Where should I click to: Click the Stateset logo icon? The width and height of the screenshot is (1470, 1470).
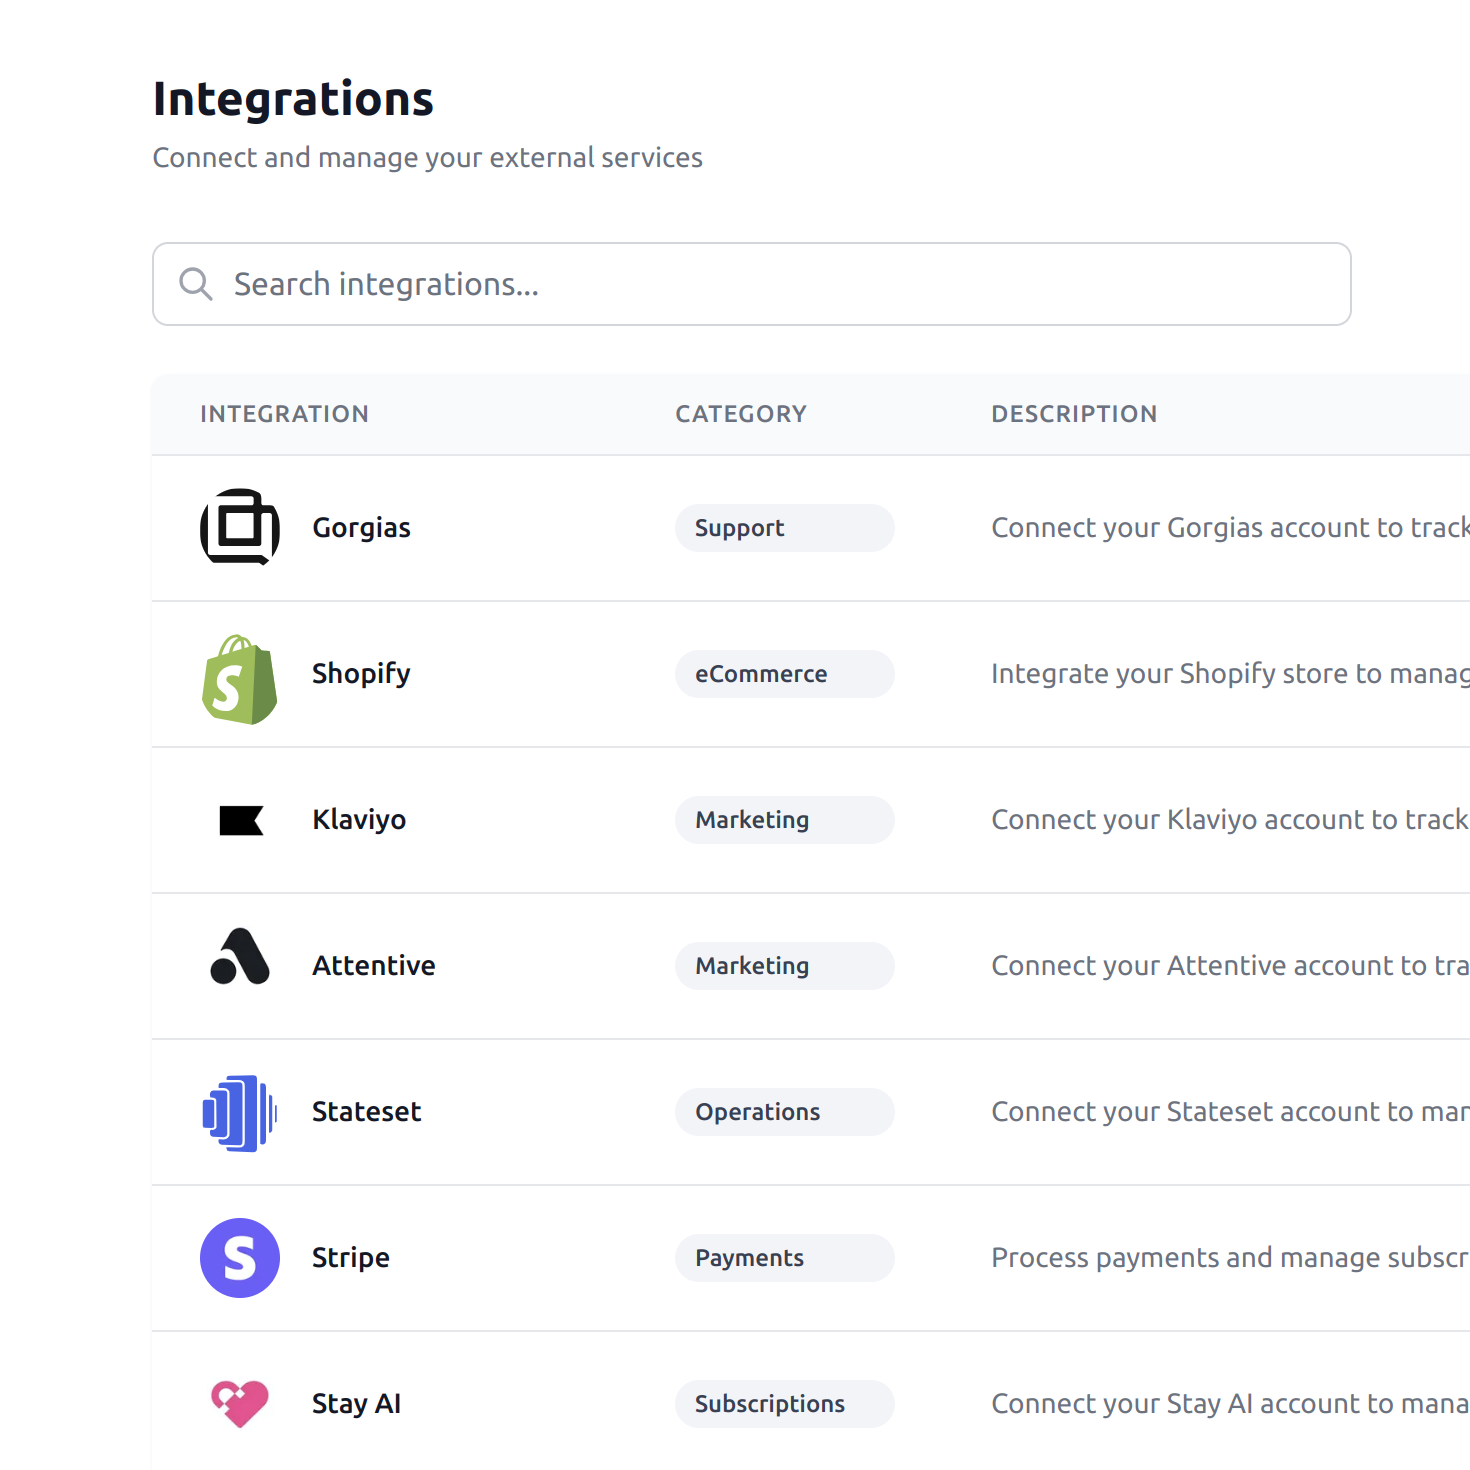click(240, 1113)
